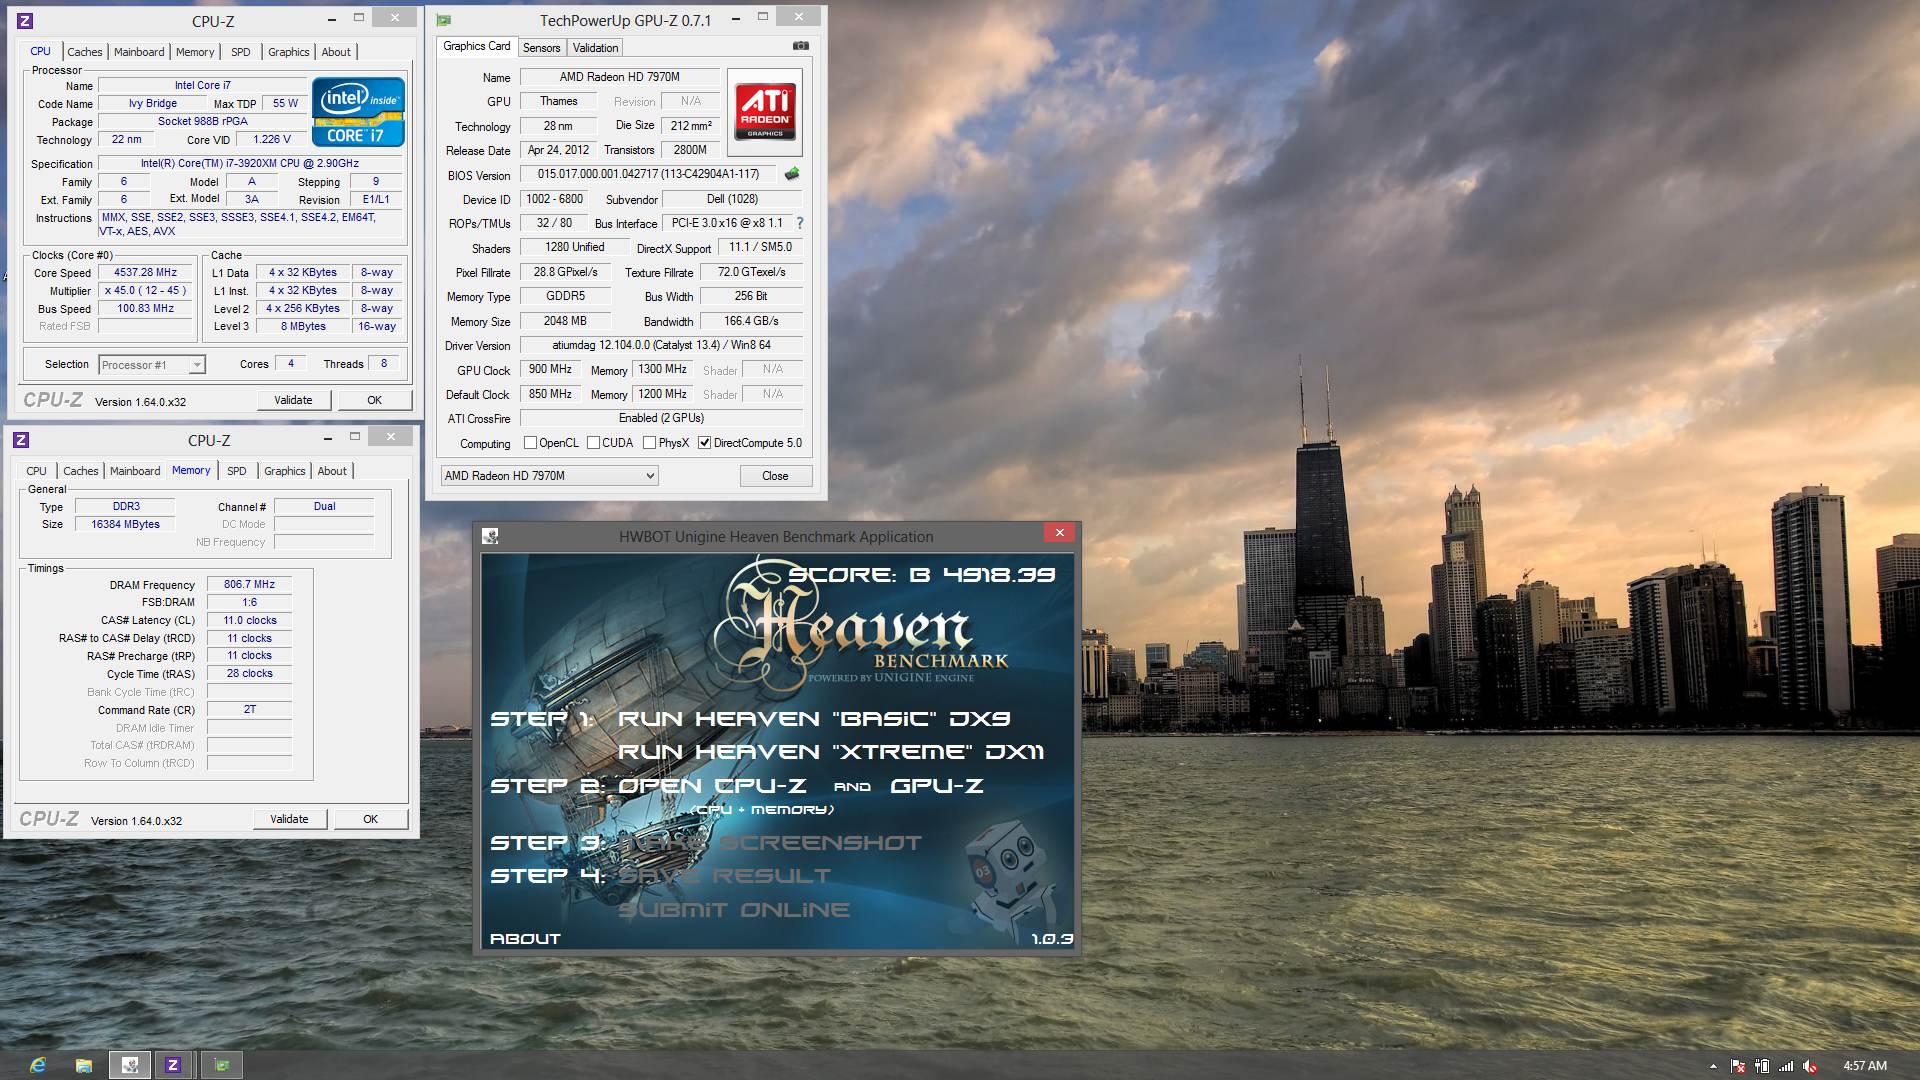
Task: Open the SPD tab in the upper CPU-Z window
Action: [241, 52]
